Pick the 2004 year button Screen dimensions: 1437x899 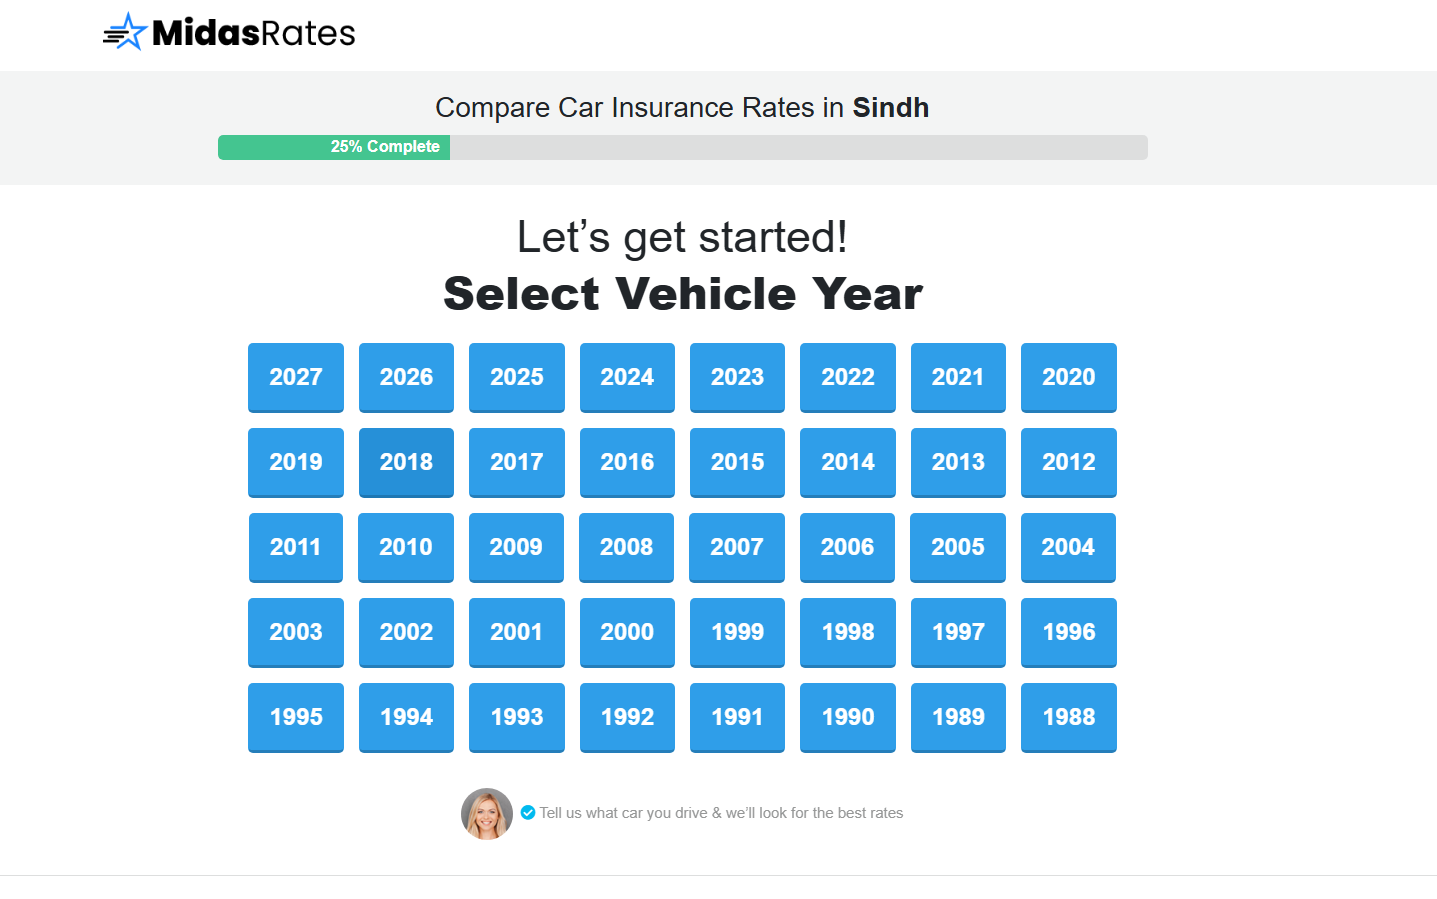pos(1068,547)
